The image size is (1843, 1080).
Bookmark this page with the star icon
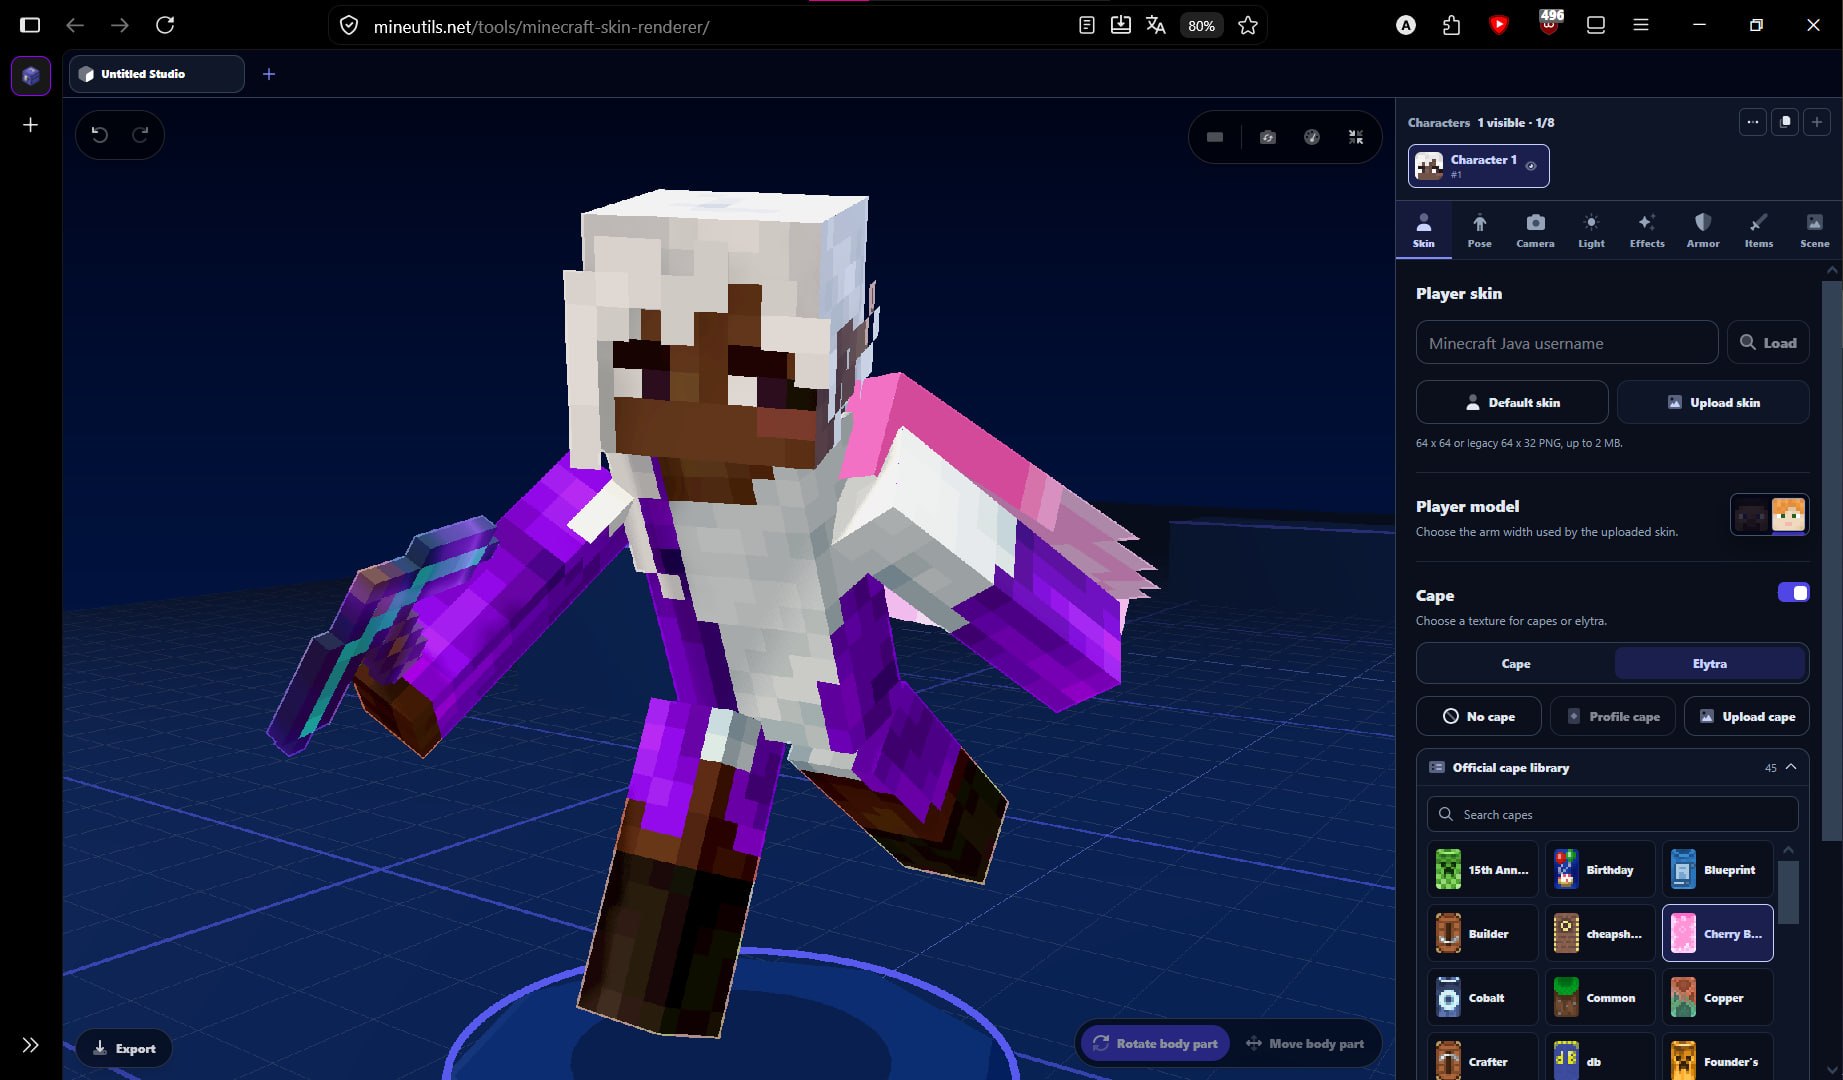(x=1248, y=25)
